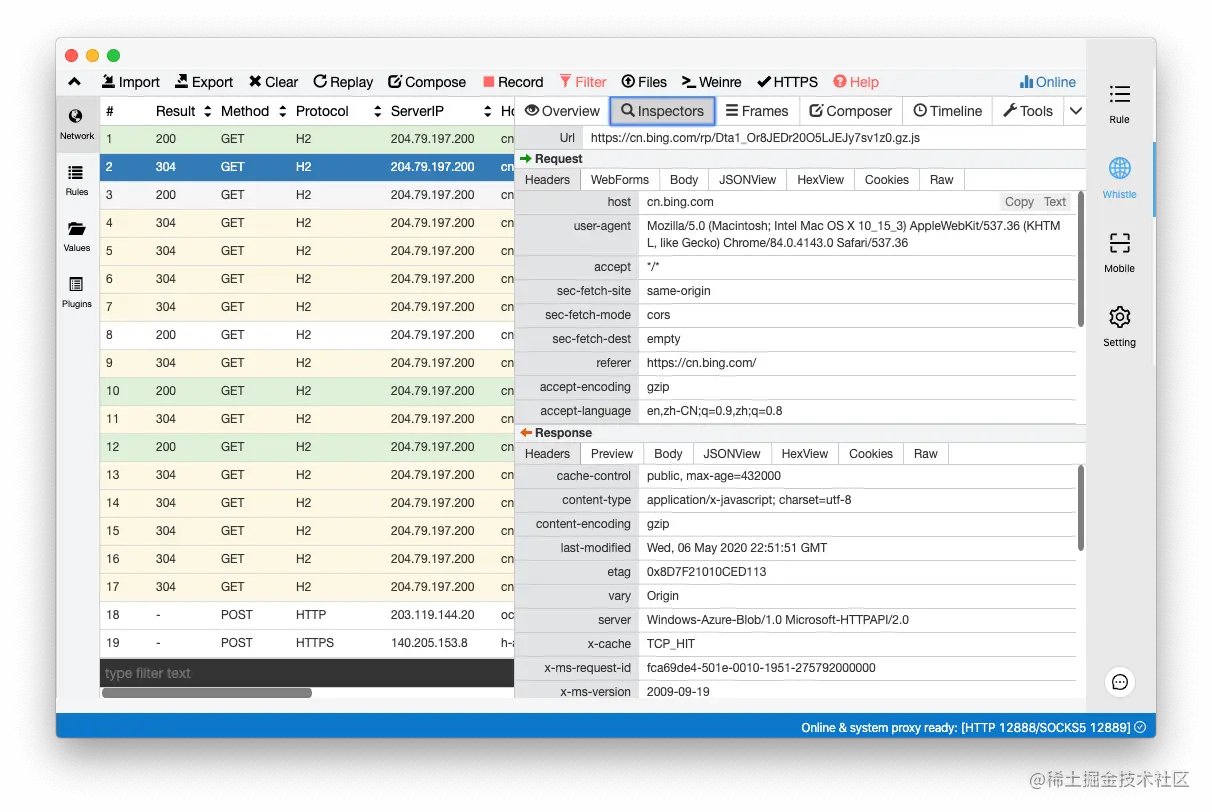
Task: Click Export in the toolbar
Action: (204, 82)
